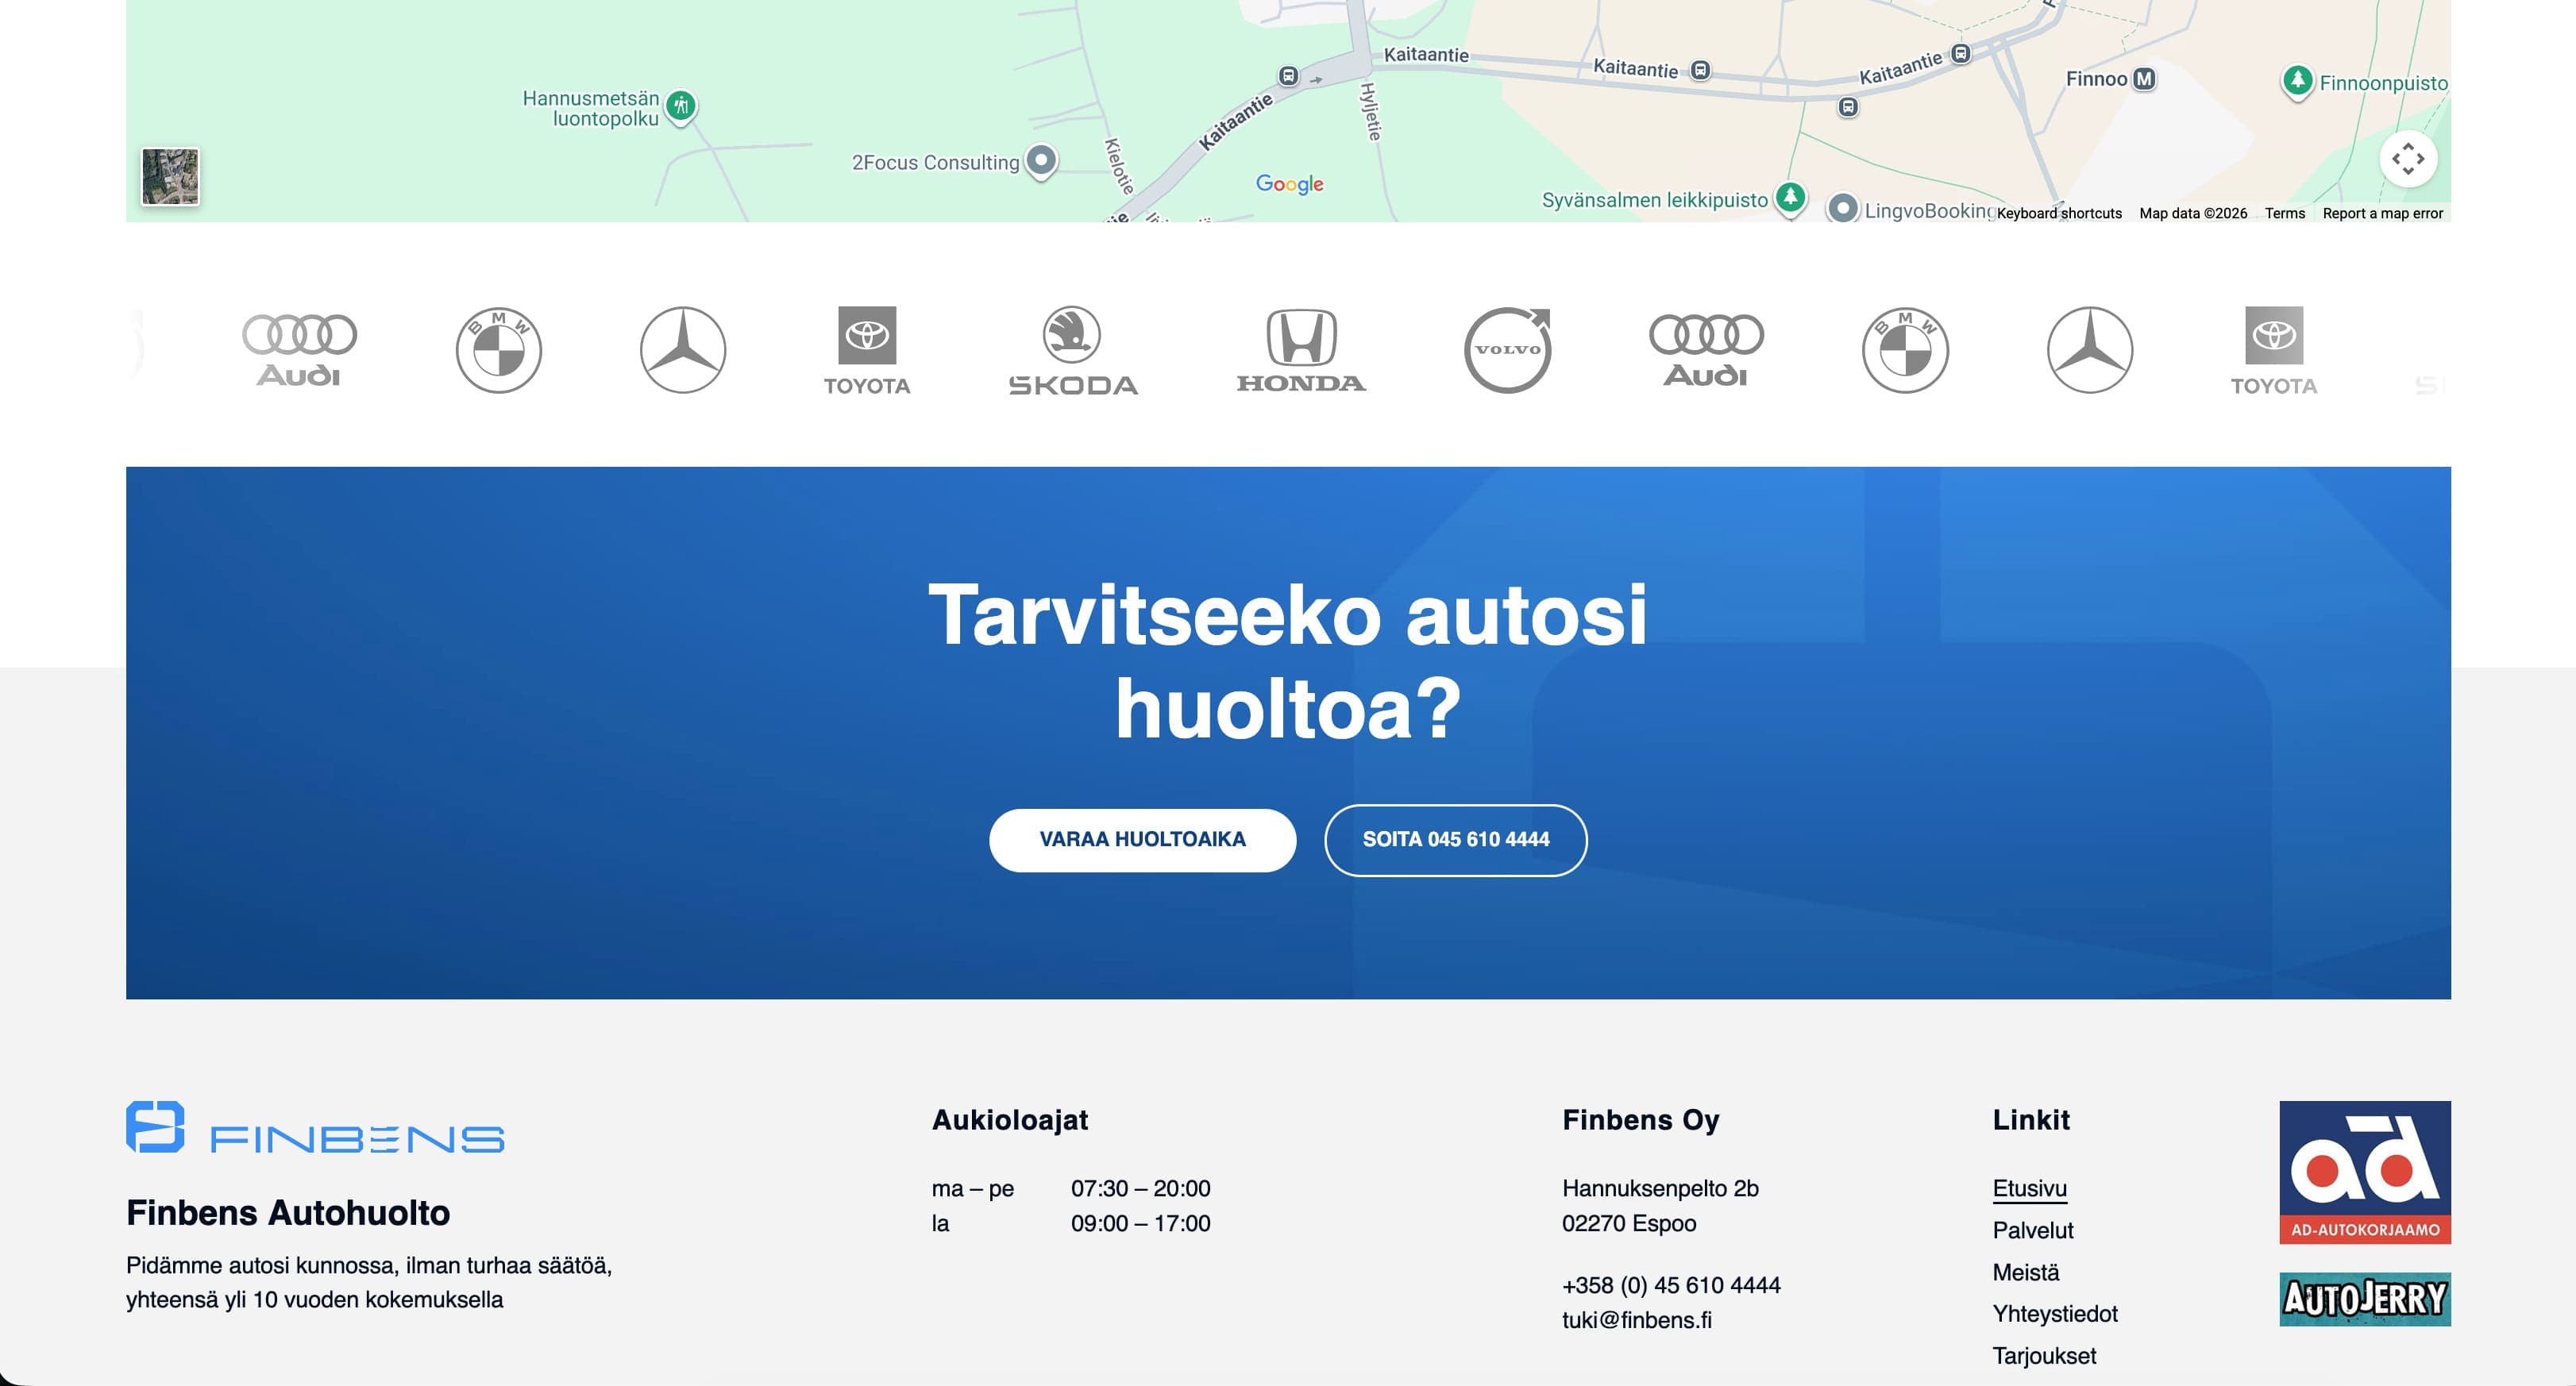Click the Saturday hours 09:00 – 17:00
Viewport: 2576px width, 1386px height.
tap(1140, 1223)
